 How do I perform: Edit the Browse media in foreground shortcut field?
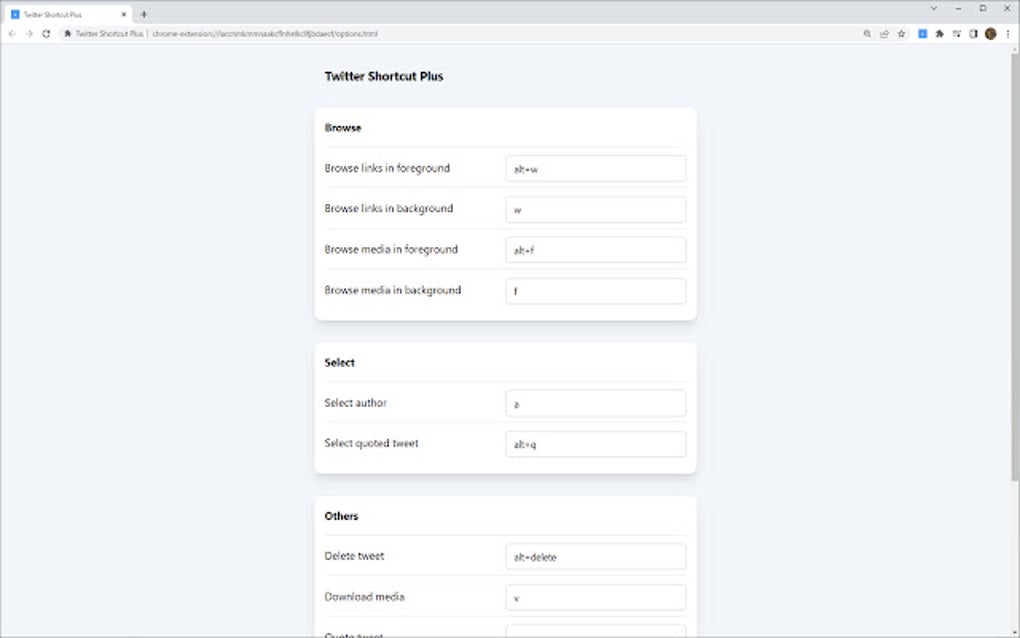pyautogui.click(x=595, y=250)
